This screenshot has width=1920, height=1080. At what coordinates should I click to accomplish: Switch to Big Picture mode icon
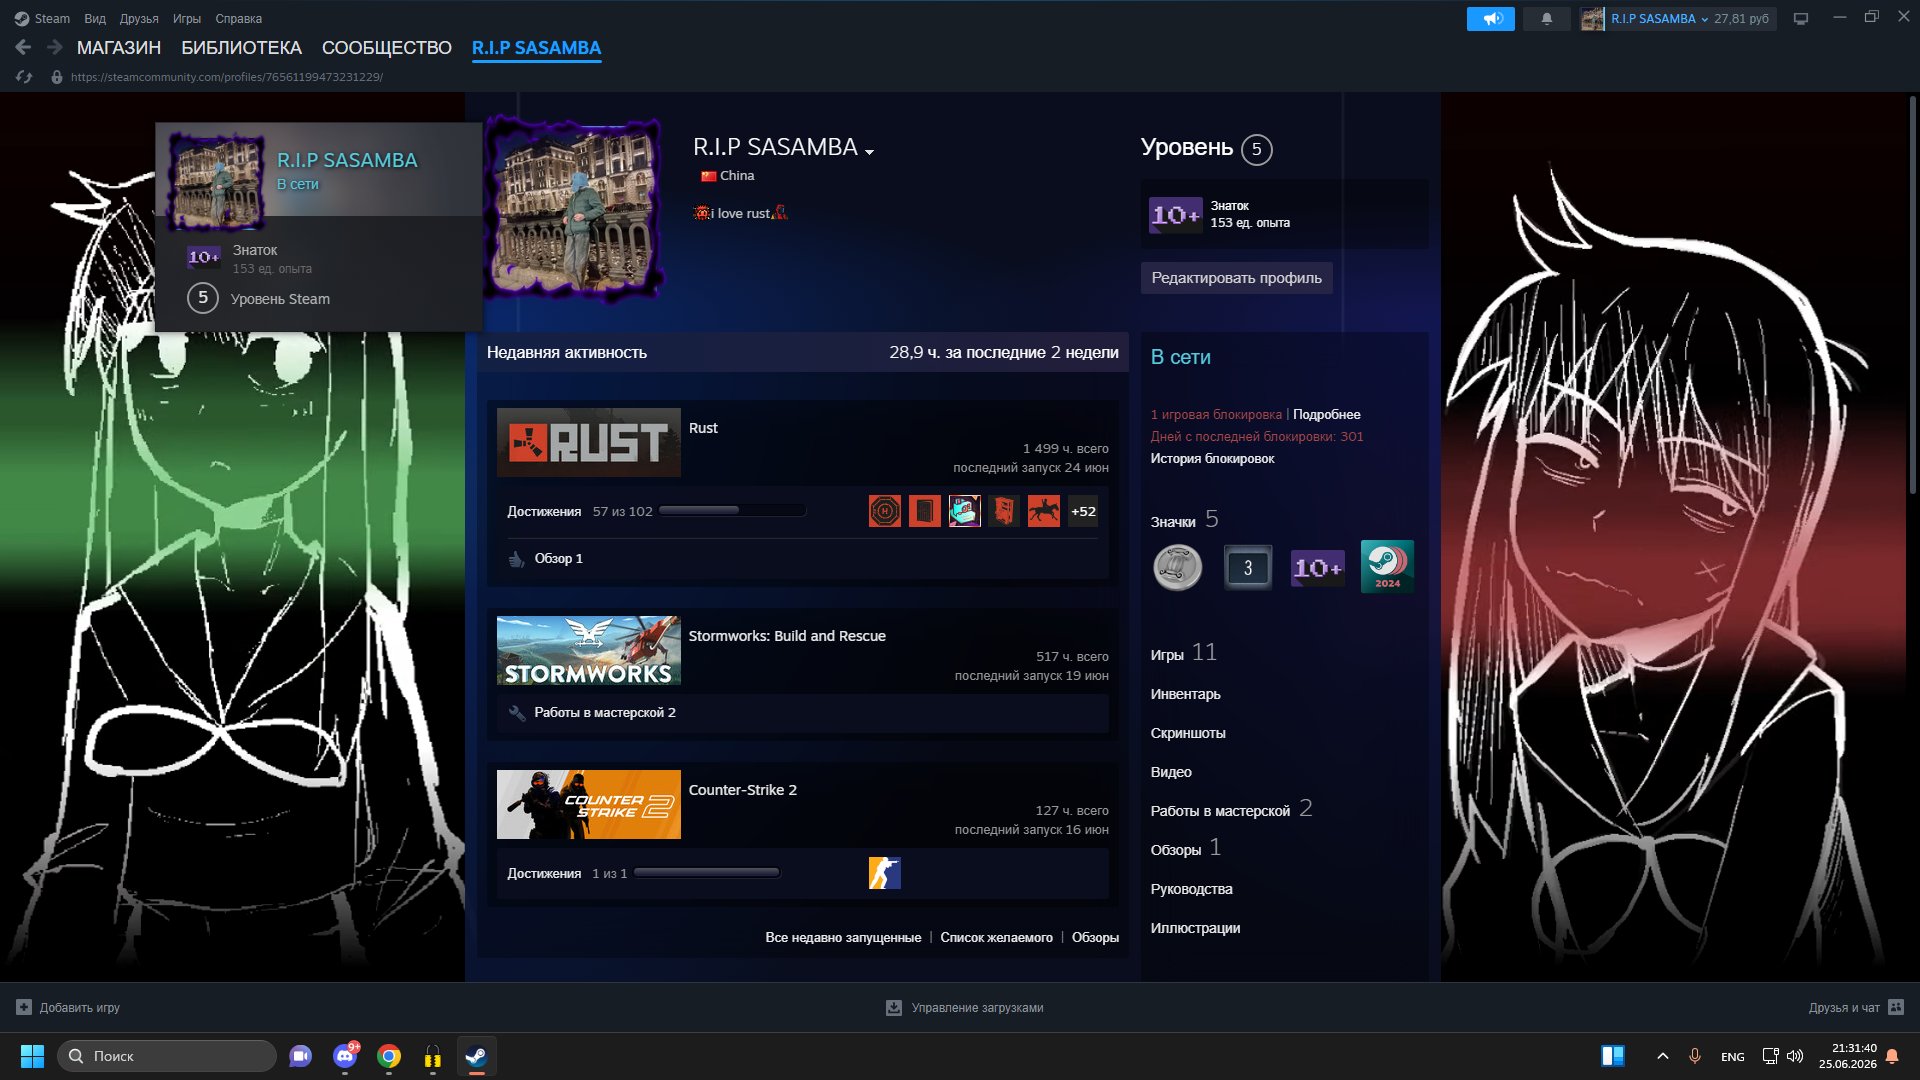pos(1801,18)
